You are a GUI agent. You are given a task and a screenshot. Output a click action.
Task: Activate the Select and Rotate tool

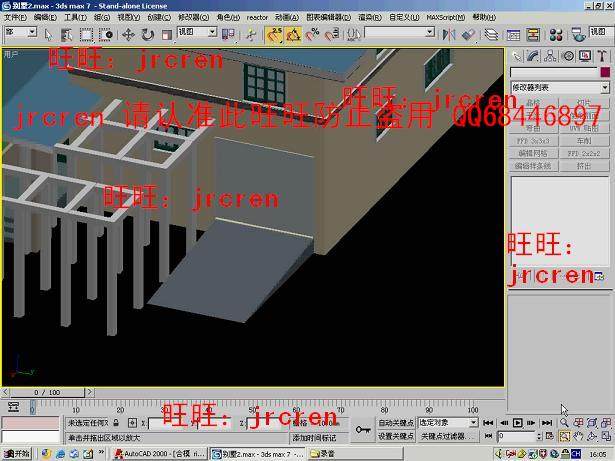pos(147,35)
